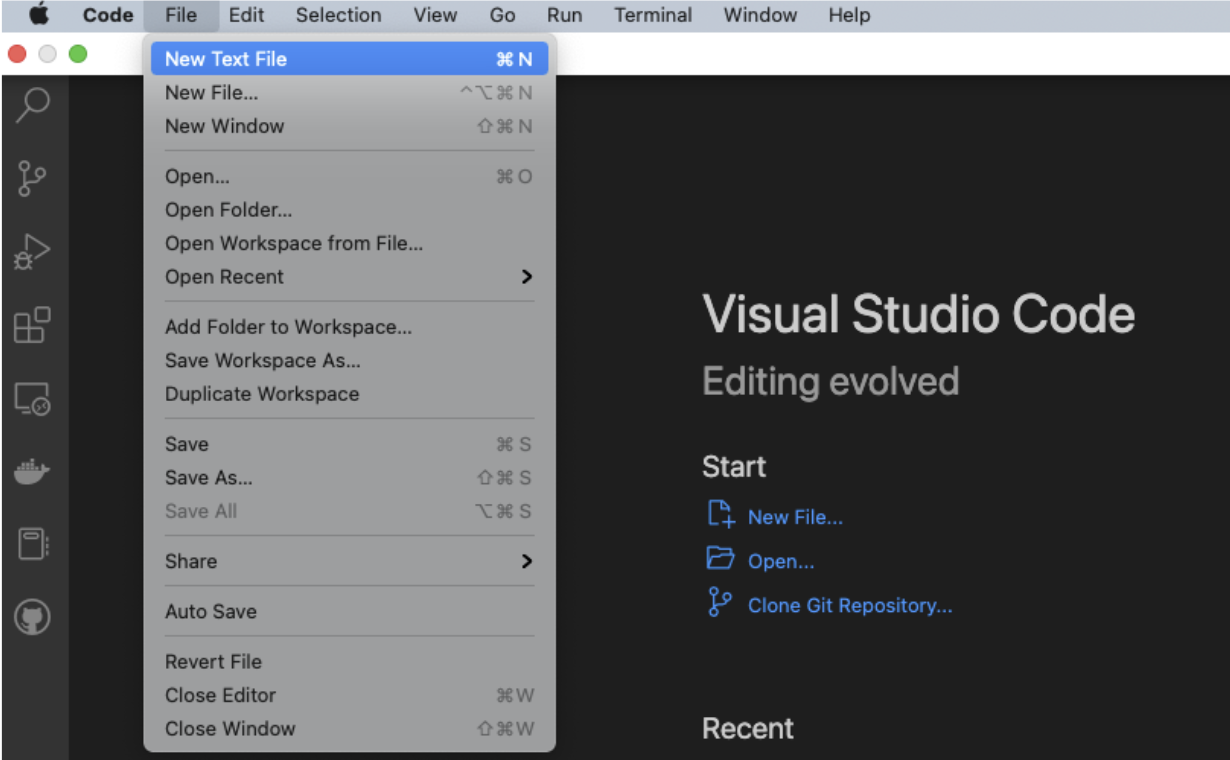Image resolution: width=1230 pixels, height=760 pixels.
Task: Open the Search view in activity bar
Action: (x=33, y=104)
